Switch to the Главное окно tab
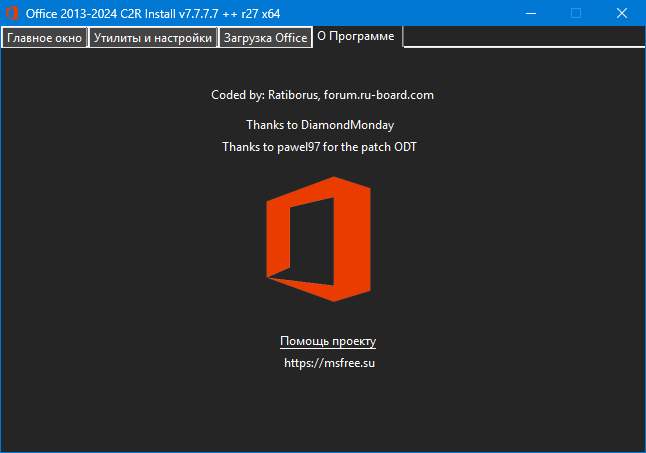The image size is (646, 453). pos(44,38)
